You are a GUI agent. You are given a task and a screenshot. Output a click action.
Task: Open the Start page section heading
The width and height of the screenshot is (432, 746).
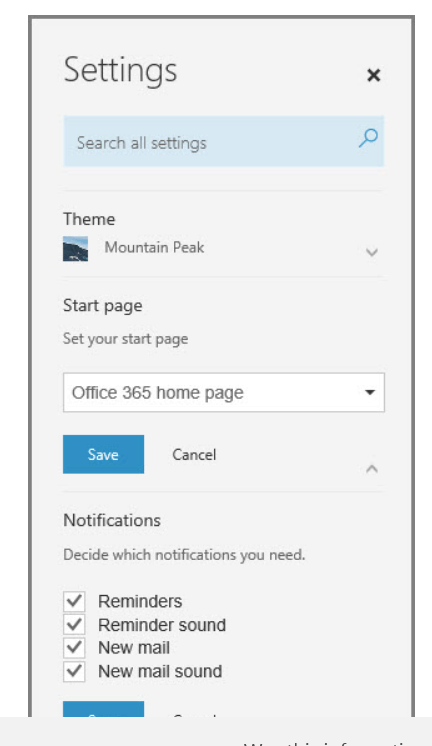pos(103,305)
